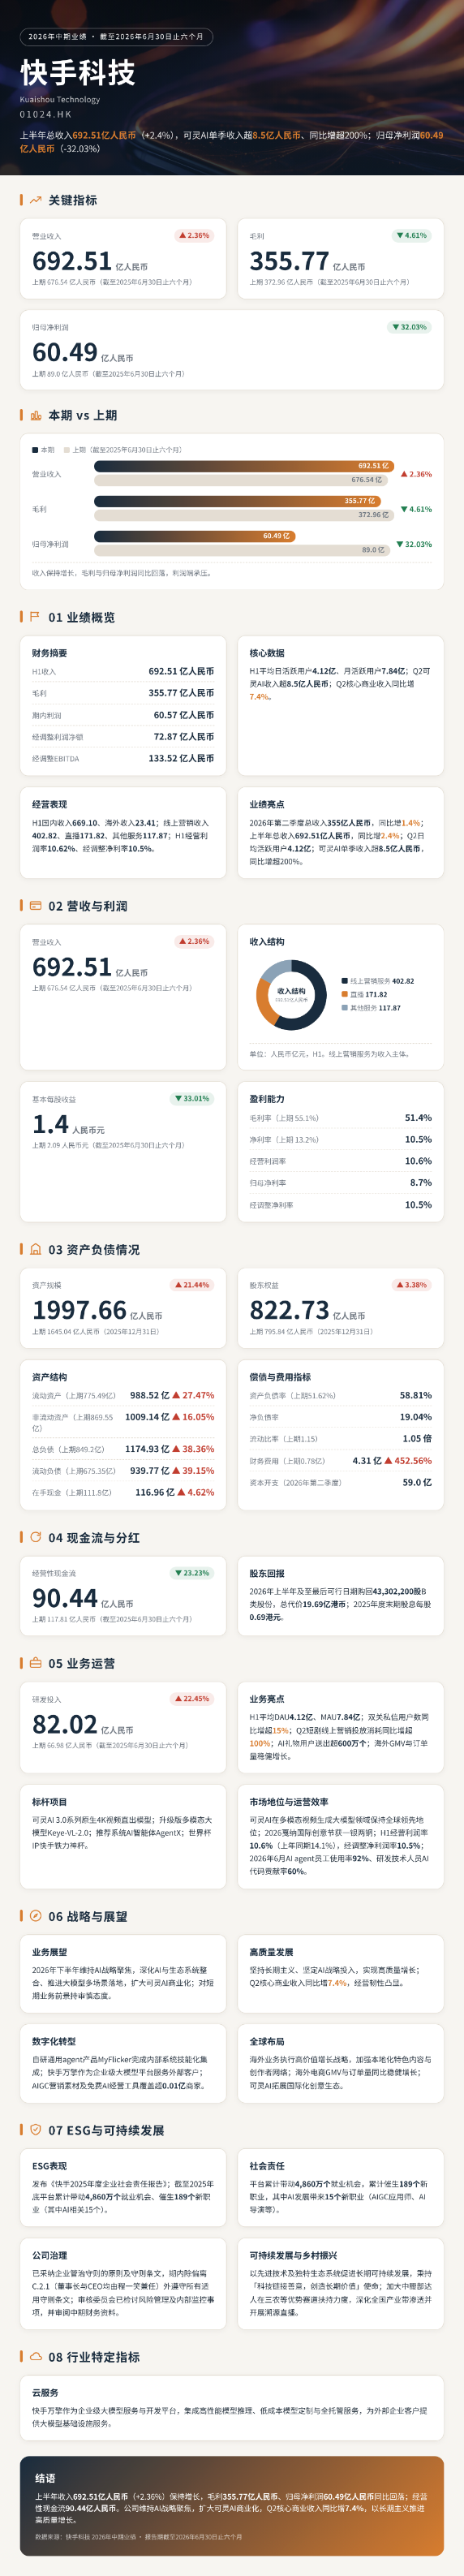The height and width of the screenshot is (2576, 464).
Task: Click the beige 上期 legend square in comparison chart
Action: point(66,450)
